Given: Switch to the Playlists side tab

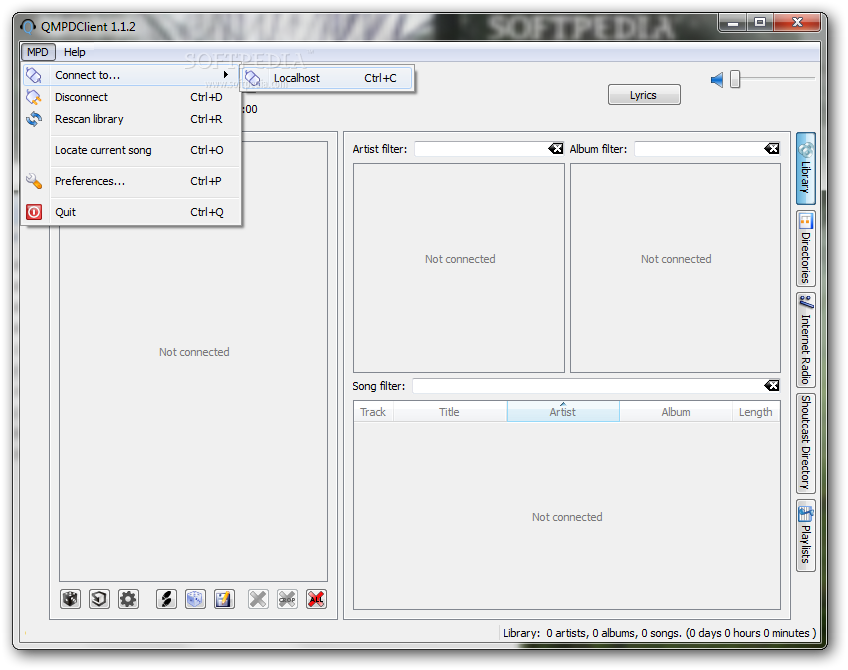Looking at the screenshot, I should click(x=806, y=535).
